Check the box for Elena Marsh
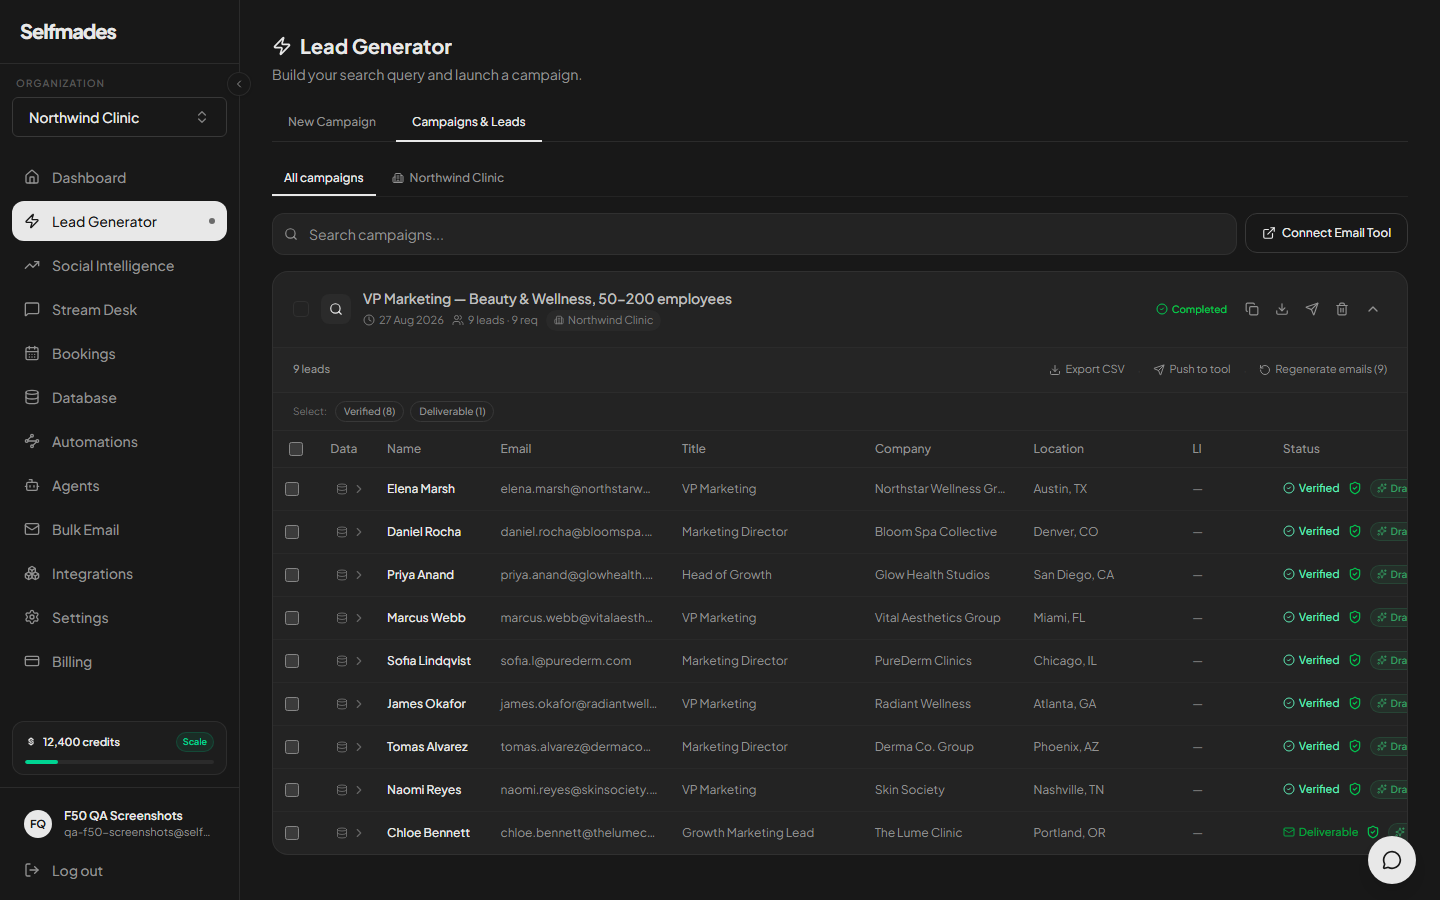 pyautogui.click(x=292, y=489)
